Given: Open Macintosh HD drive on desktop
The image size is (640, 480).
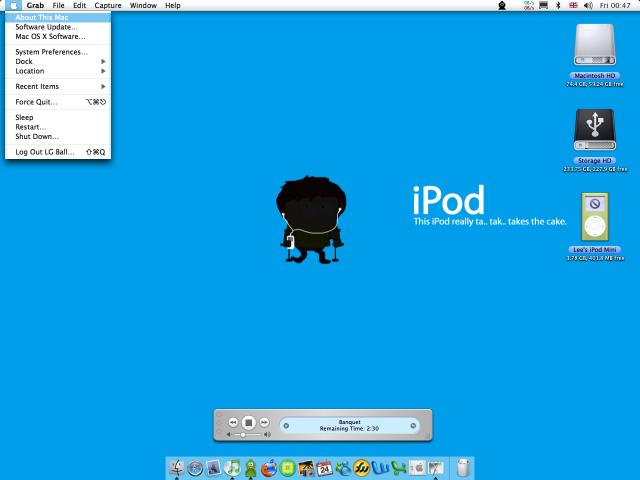Looking at the screenshot, I should (595, 45).
